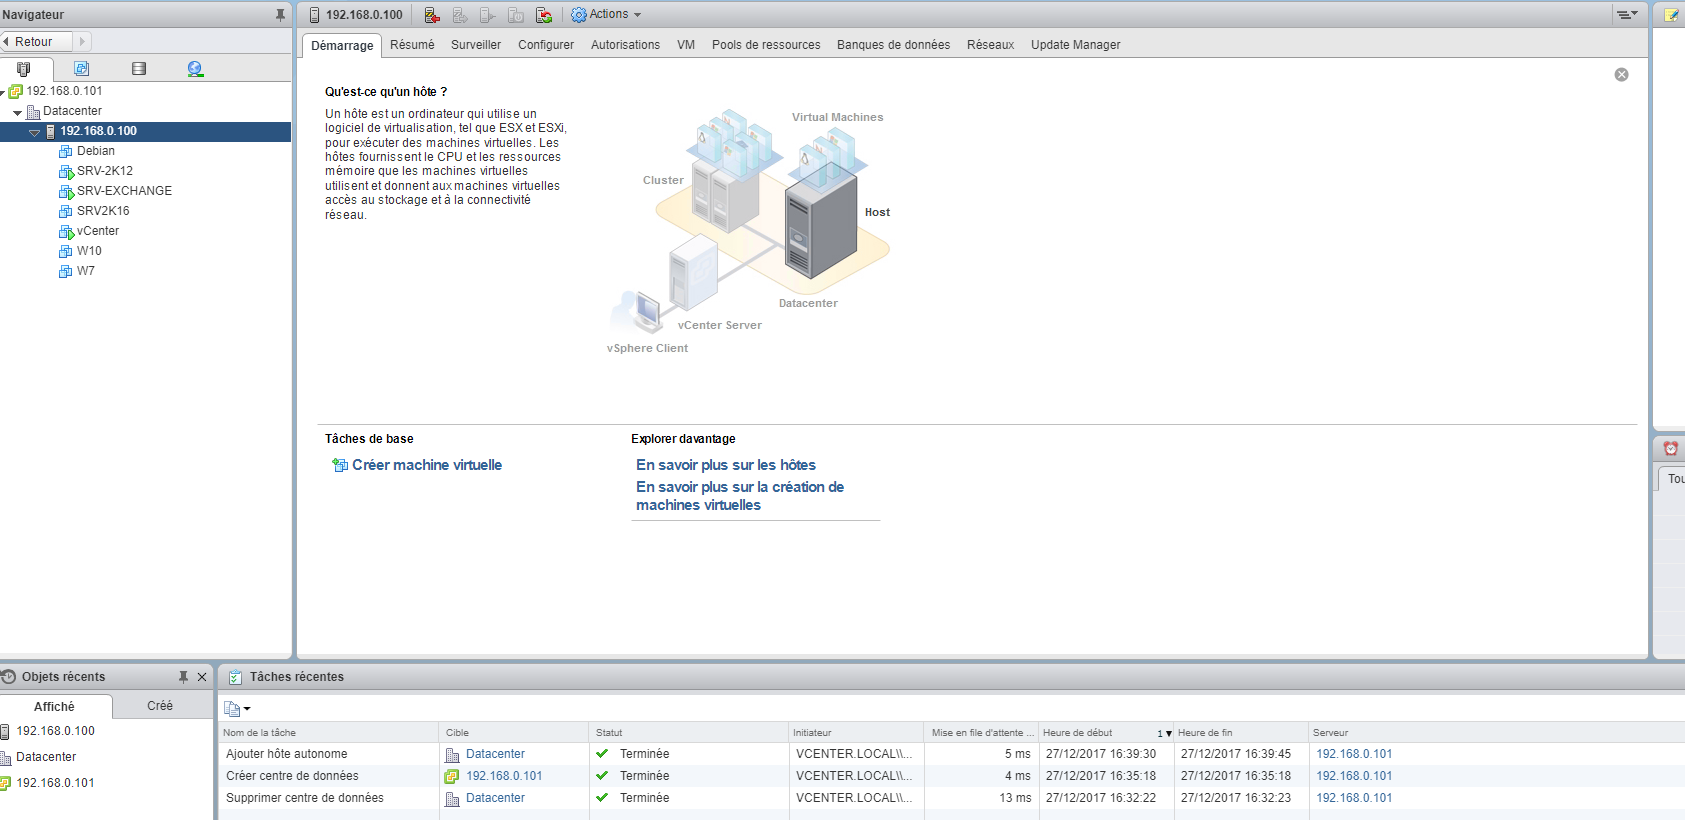Pin the Navigateur panel

click(280, 15)
